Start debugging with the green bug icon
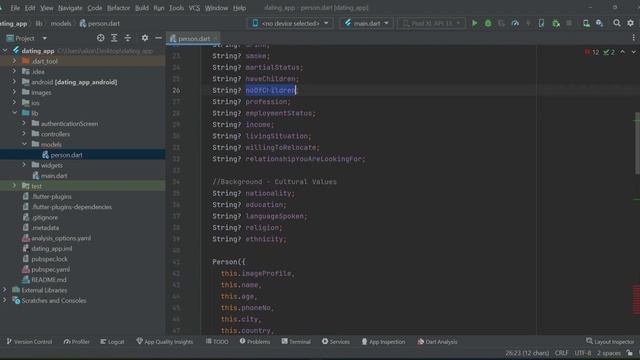640x360 pixels. click(x=488, y=23)
